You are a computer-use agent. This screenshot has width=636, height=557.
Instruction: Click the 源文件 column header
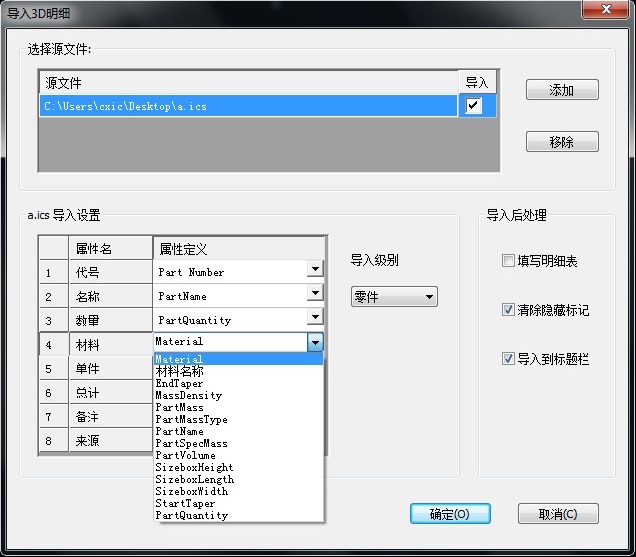click(248, 83)
